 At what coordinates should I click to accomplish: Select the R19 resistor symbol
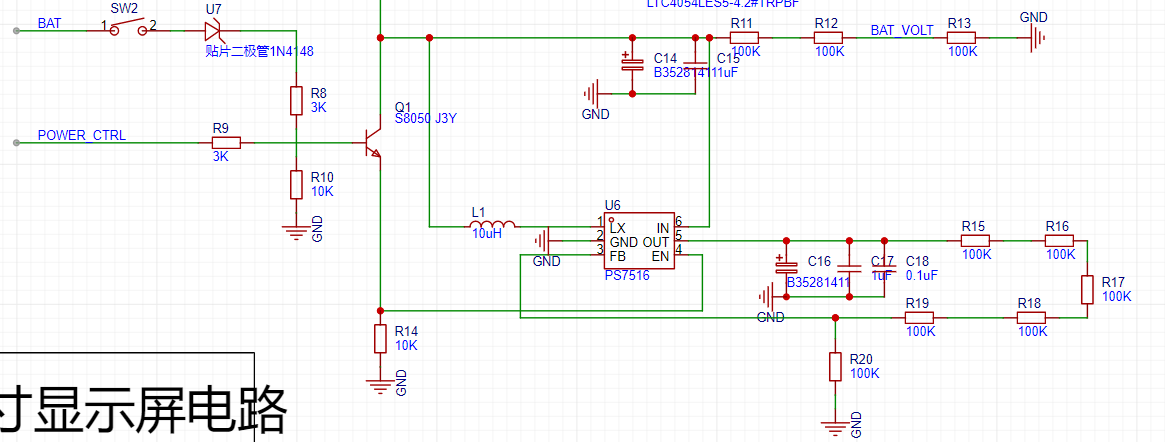click(x=919, y=318)
